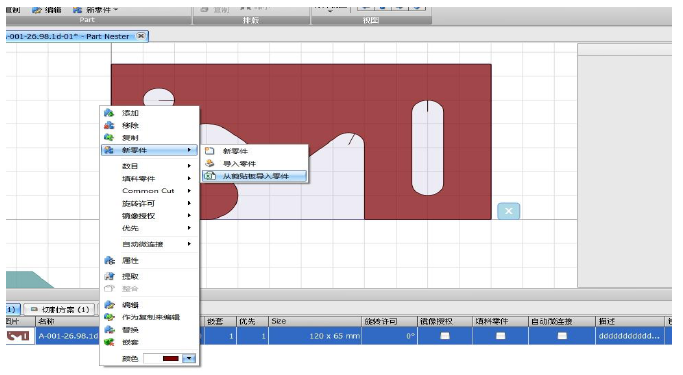Click the part thumbnail in the list row
This screenshot has height=375, width=683.
(18, 336)
